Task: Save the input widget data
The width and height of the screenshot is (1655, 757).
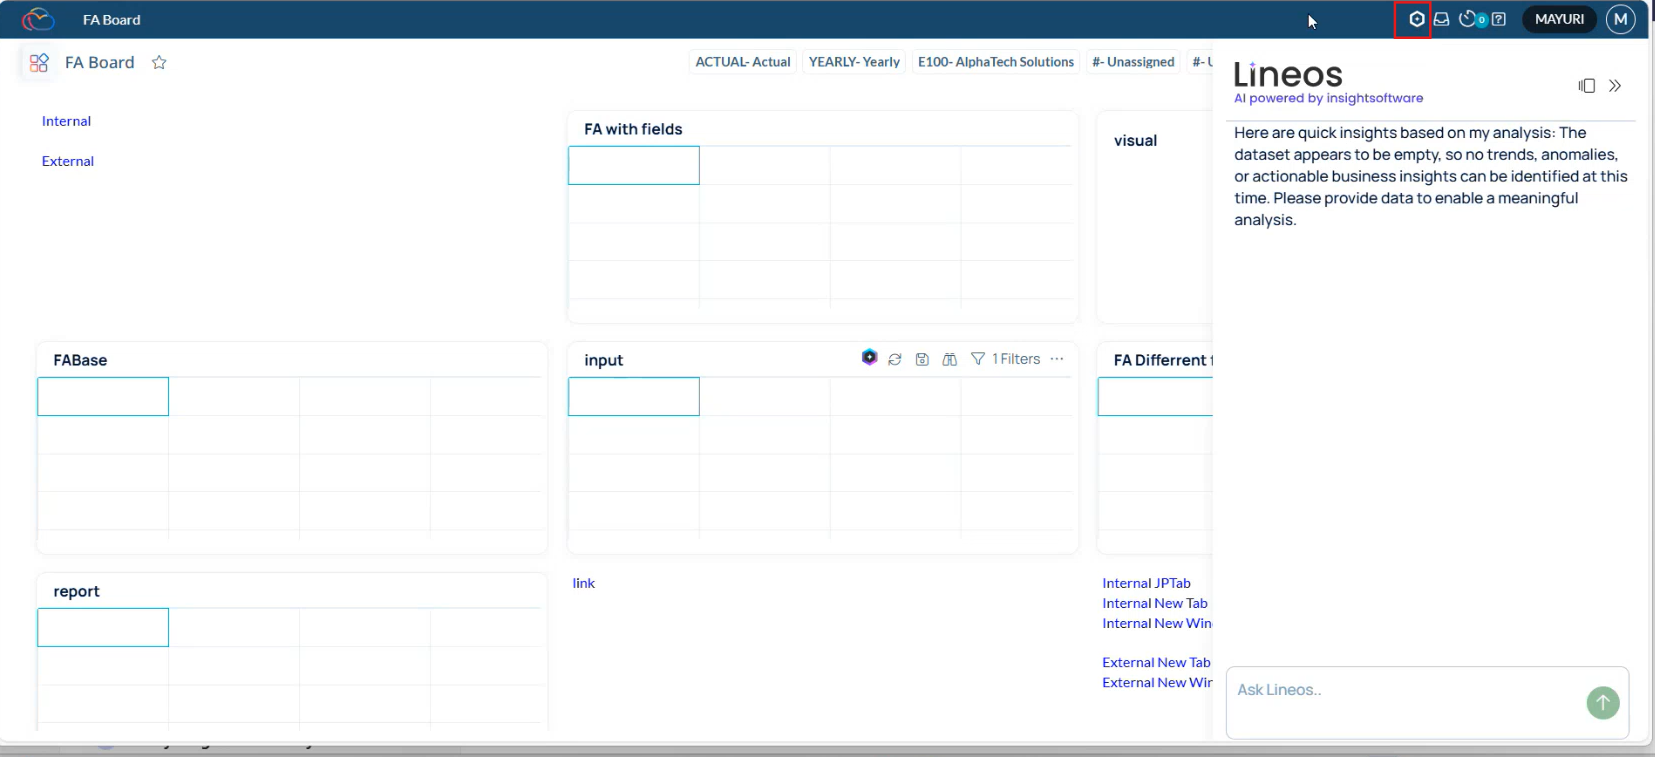Action: pyautogui.click(x=922, y=359)
